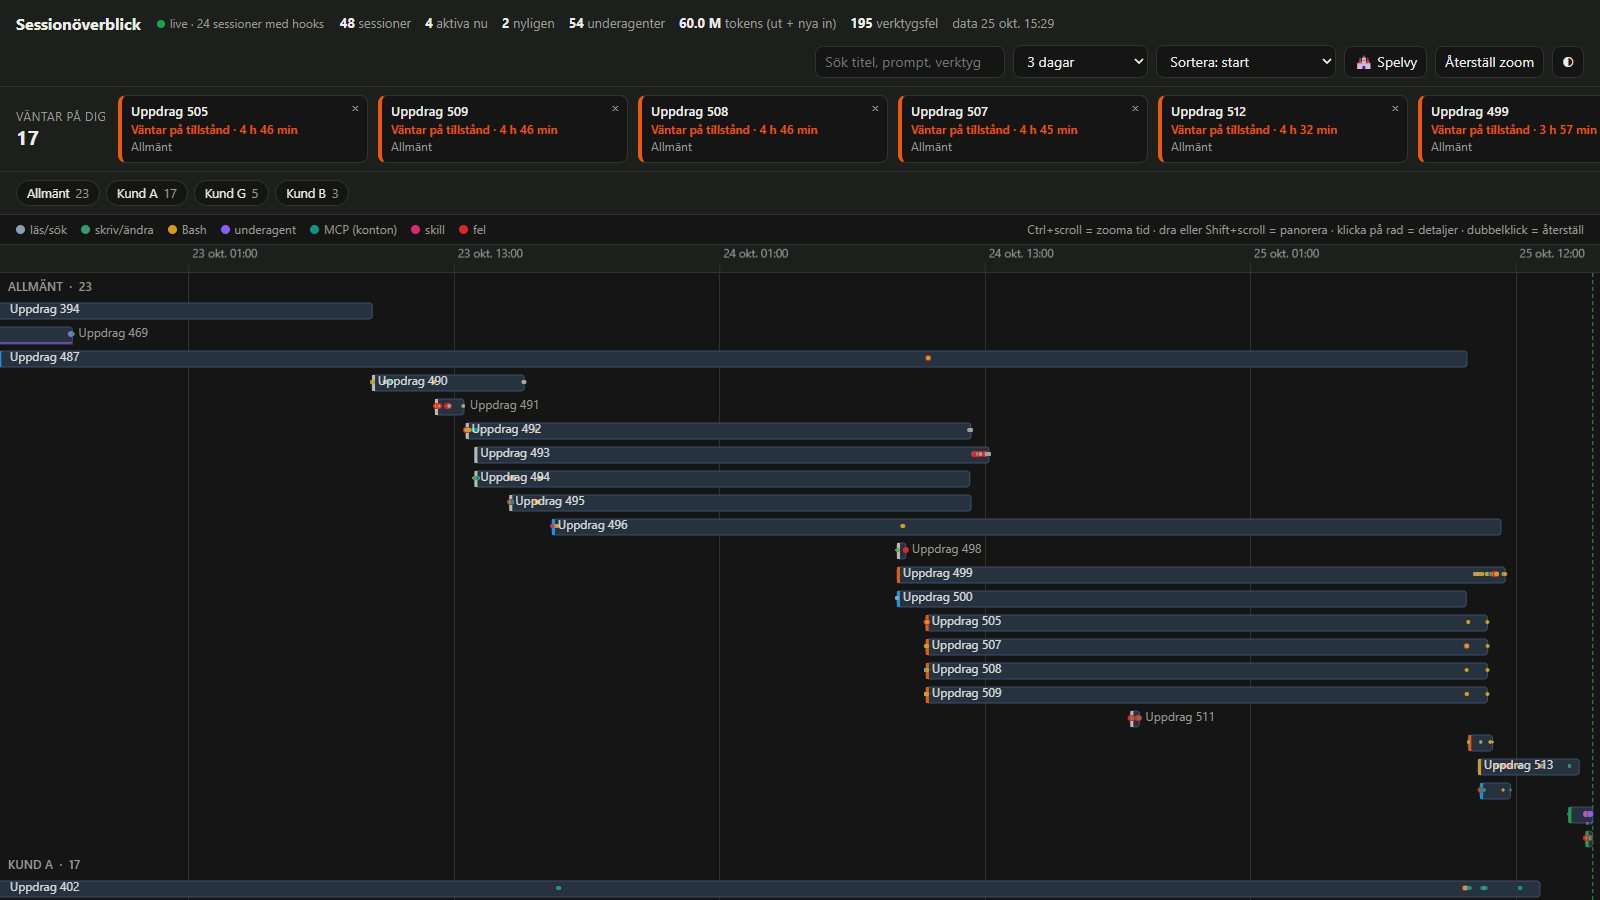Click the live status indicator dot
The width and height of the screenshot is (1600, 900).
click(161, 24)
